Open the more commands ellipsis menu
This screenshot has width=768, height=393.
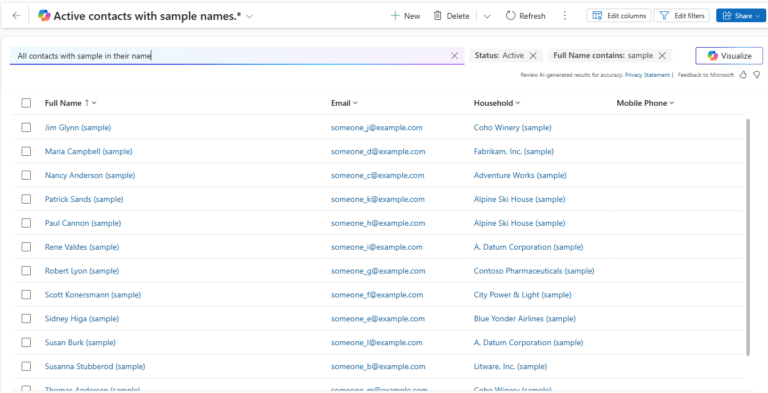click(x=565, y=16)
